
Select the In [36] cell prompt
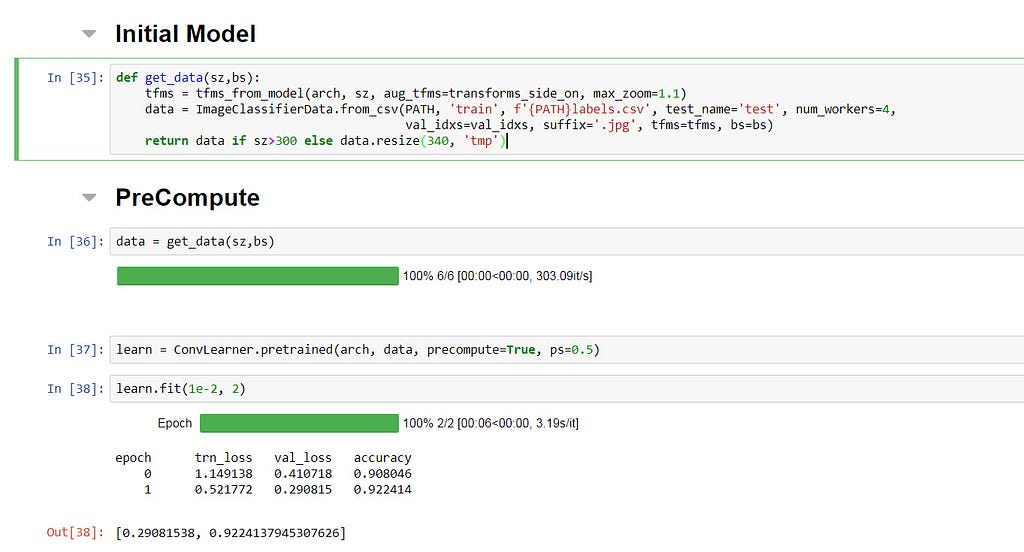(x=75, y=242)
